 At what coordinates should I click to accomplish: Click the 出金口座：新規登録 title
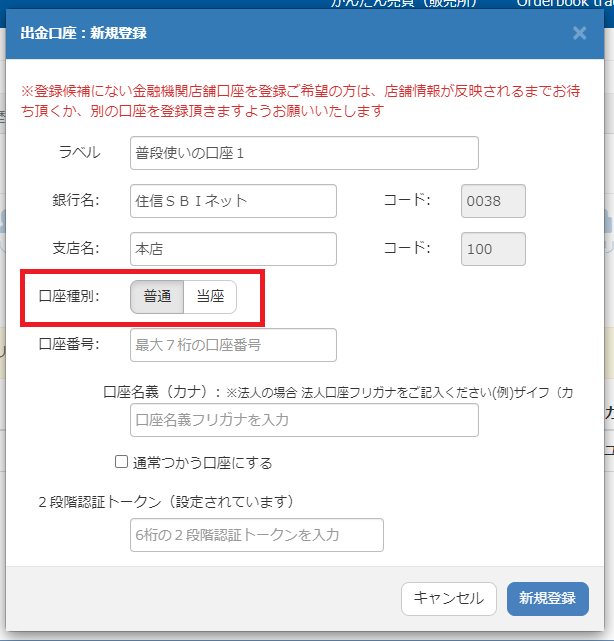(x=83, y=33)
